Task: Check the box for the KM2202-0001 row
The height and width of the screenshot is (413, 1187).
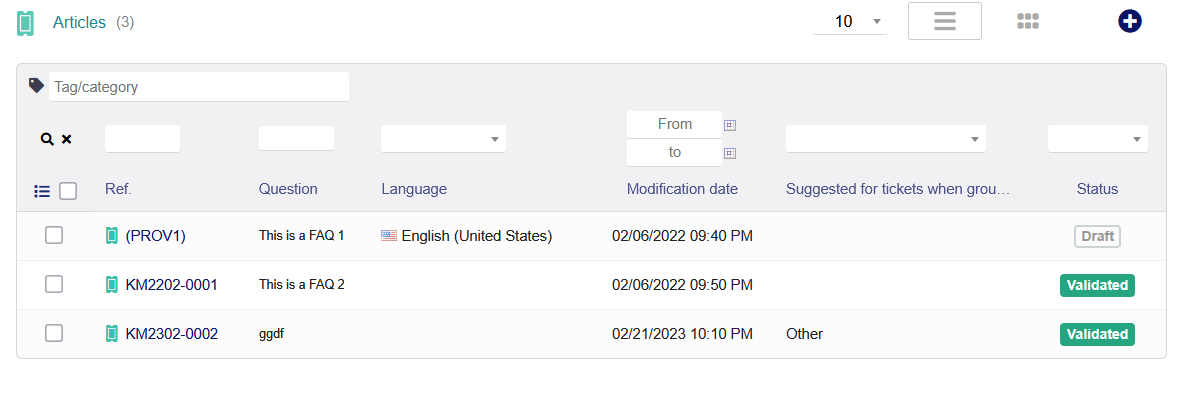Action: 54,285
